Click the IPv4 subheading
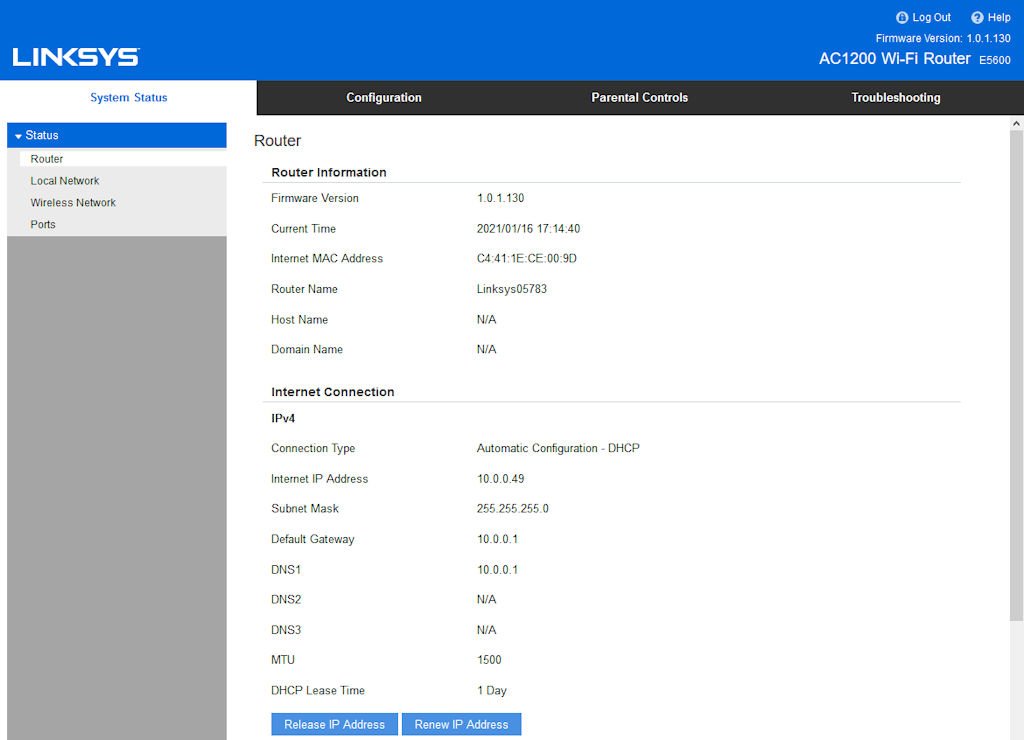Screen dimensions: 1024x740 (283, 418)
